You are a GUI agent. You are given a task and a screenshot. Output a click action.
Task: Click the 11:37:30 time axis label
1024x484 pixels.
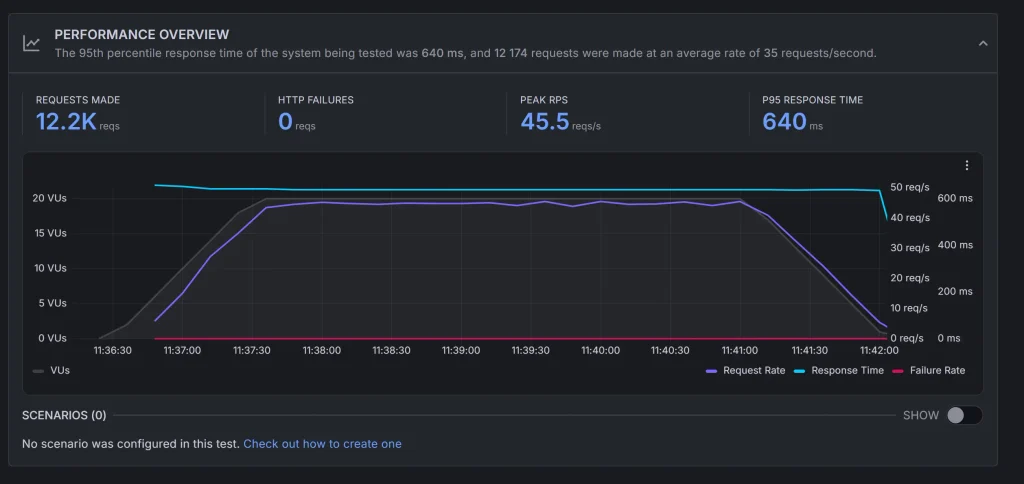[251, 351]
